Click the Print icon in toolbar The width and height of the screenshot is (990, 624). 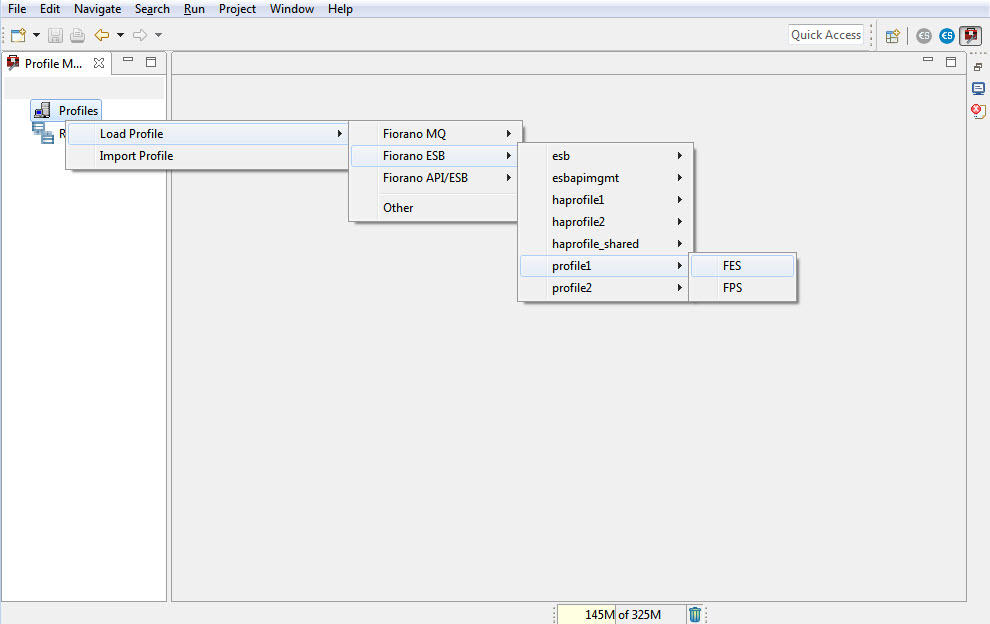pos(78,35)
